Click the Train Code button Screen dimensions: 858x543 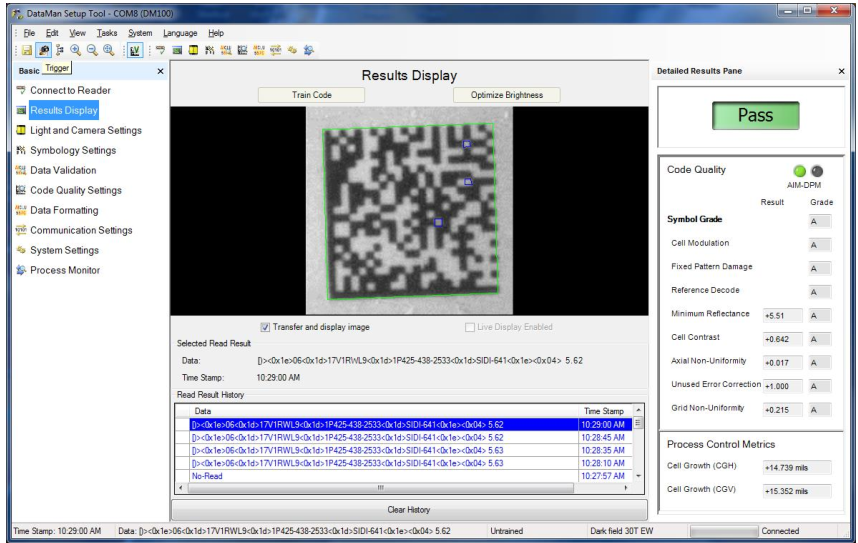[311, 95]
